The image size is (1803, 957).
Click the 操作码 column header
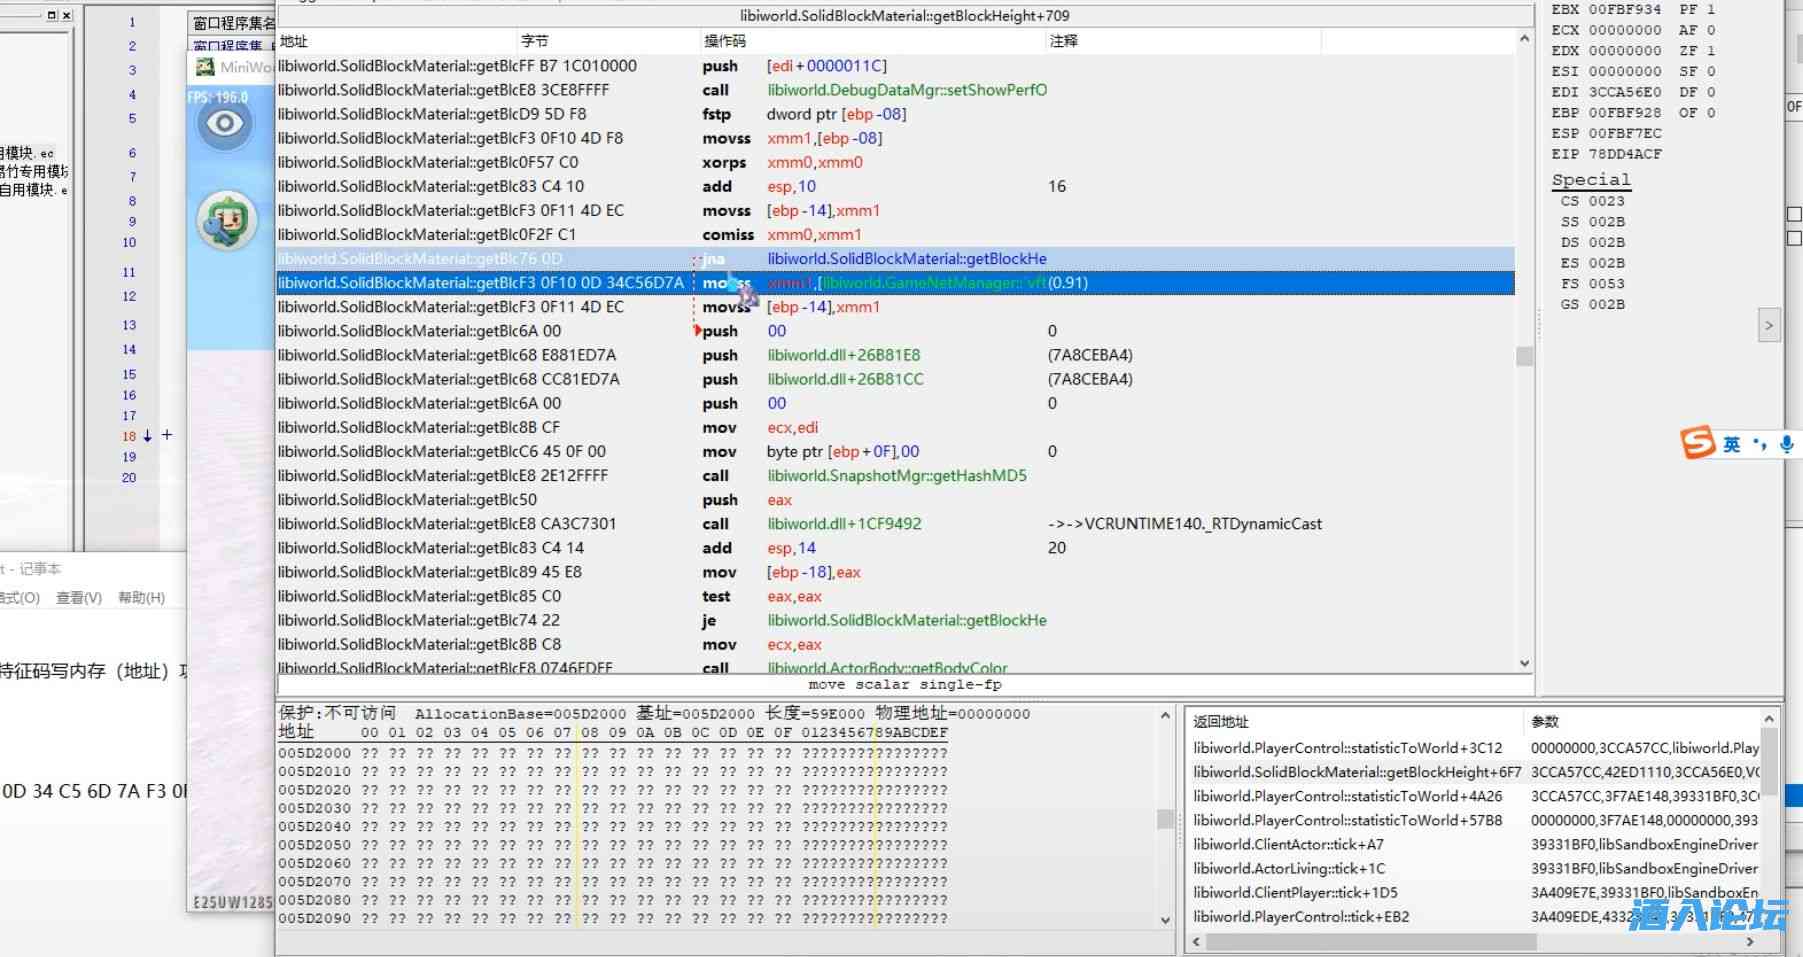tap(725, 41)
